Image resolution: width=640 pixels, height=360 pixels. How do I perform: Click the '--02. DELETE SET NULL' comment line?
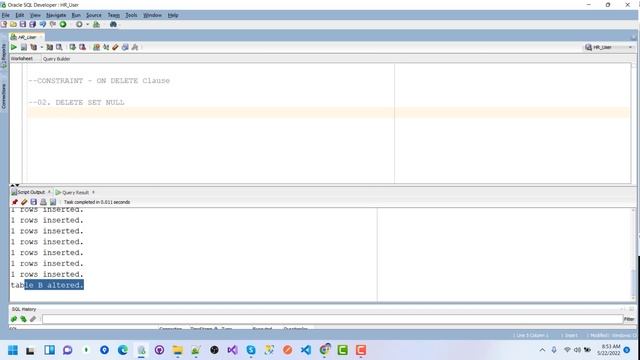coord(76,102)
